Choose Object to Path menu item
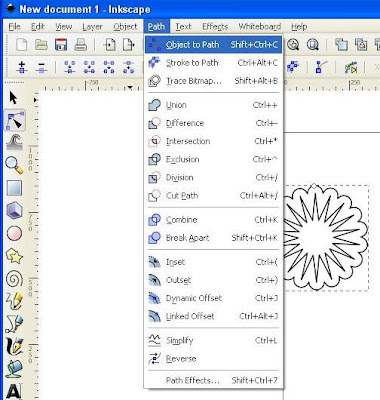 [213, 45]
